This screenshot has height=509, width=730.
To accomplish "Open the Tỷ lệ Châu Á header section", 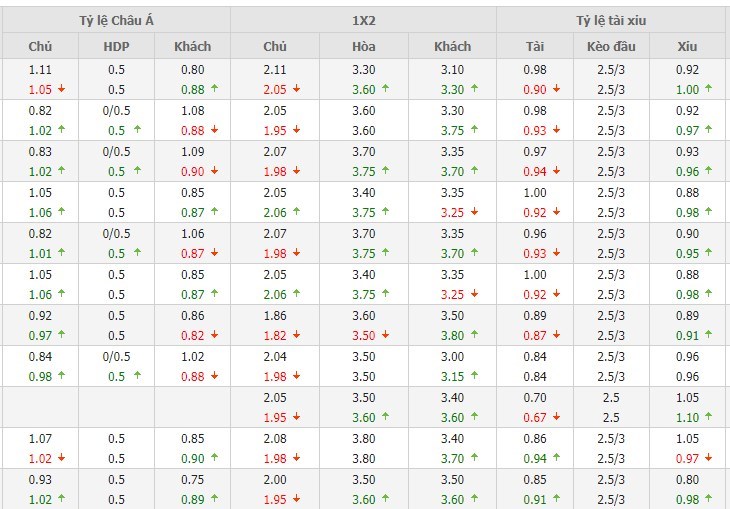I will (x=116, y=20).
